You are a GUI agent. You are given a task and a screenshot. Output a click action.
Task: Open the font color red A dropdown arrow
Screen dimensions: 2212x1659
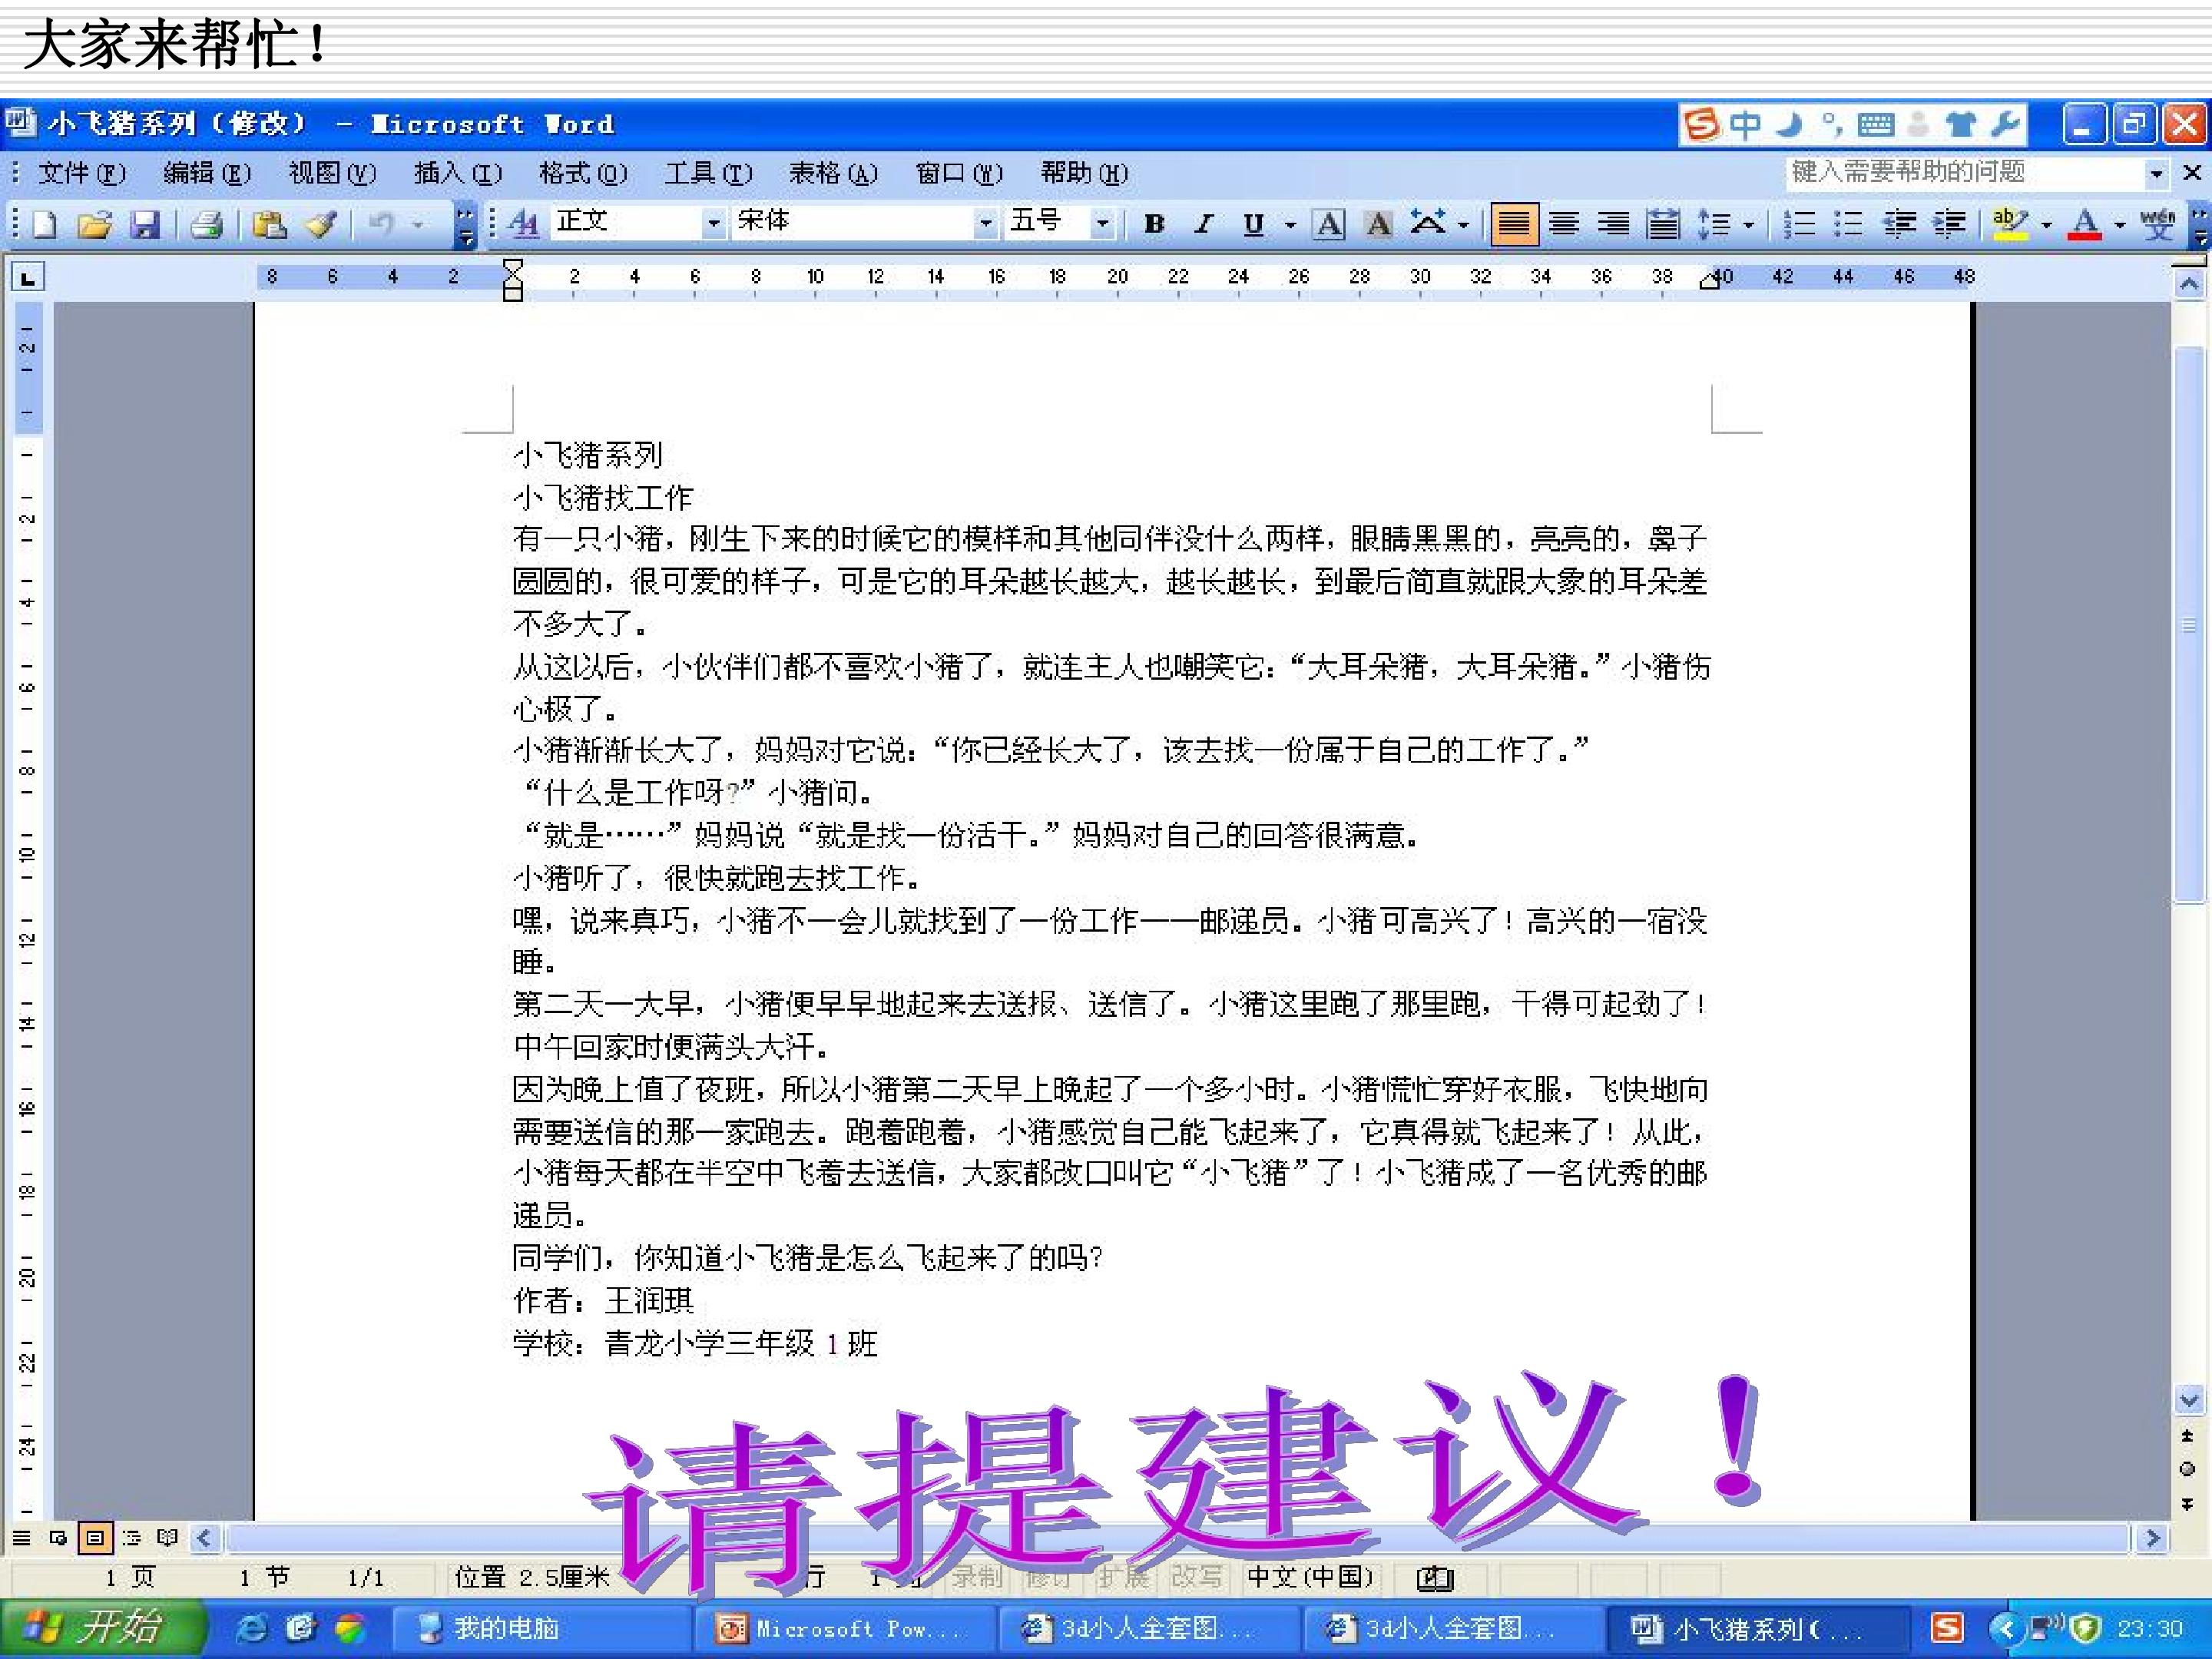tap(2120, 224)
